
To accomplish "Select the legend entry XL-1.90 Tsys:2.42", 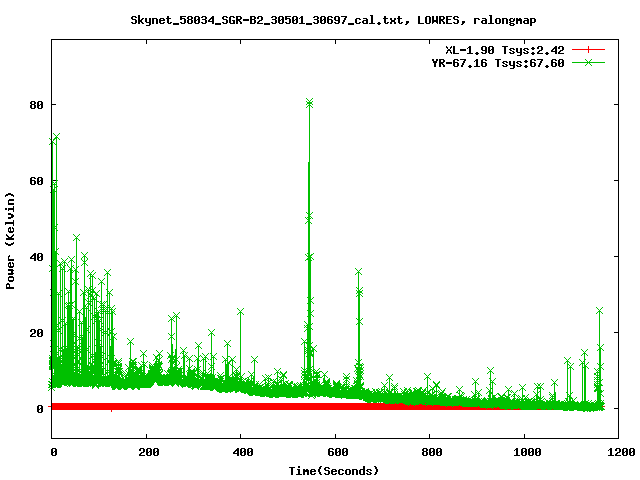I will pyautogui.click(x=504, y=50).
